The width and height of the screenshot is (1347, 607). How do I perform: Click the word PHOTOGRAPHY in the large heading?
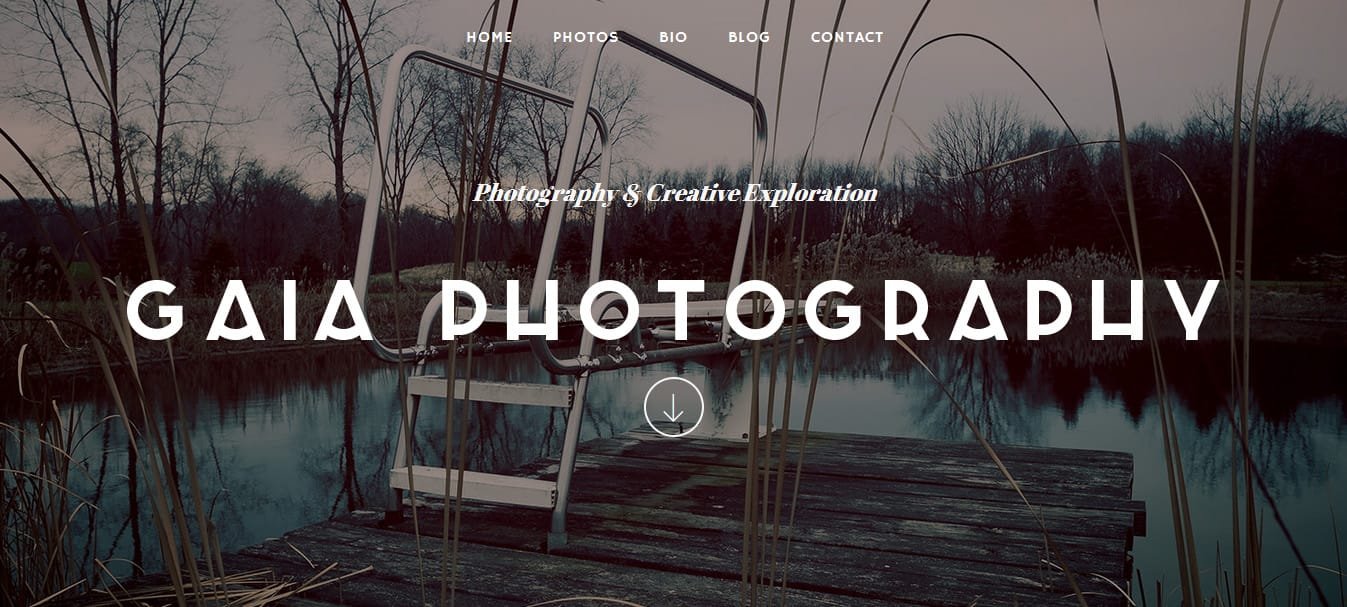coord(830,309)
